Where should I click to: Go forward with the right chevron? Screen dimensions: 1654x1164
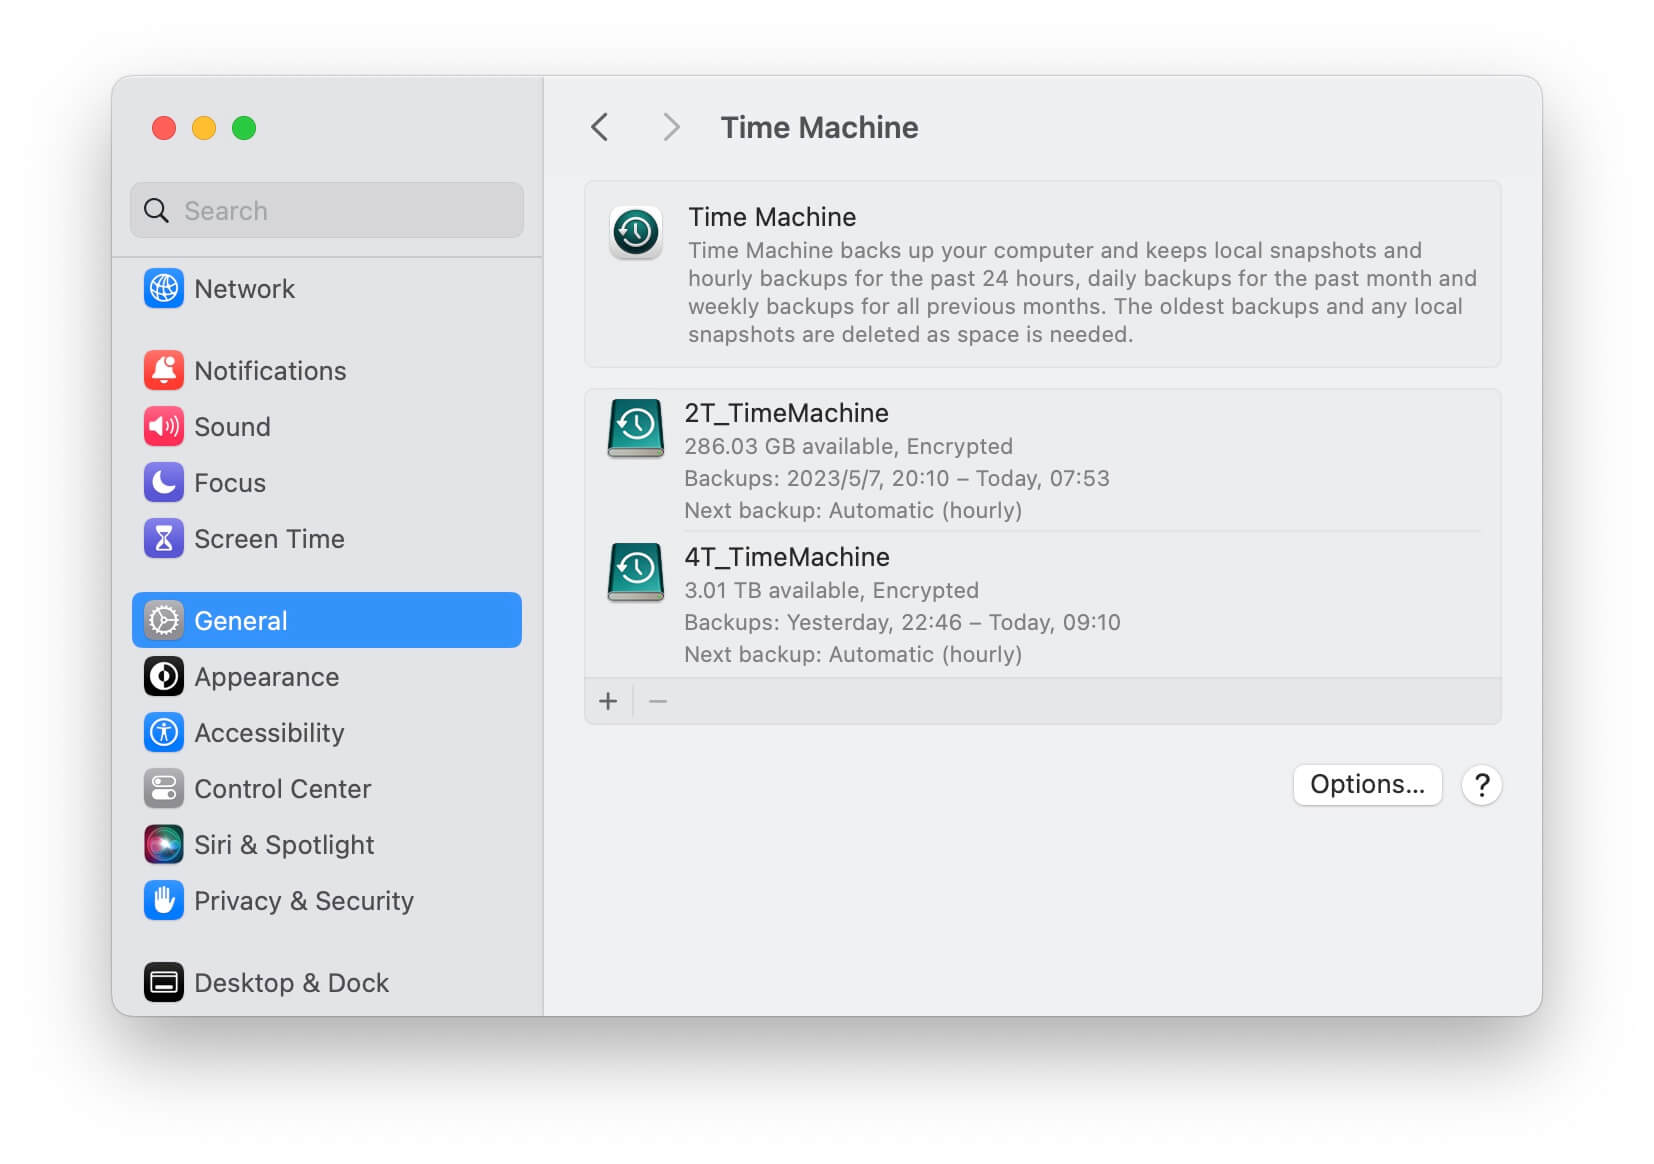click(671, 128)
